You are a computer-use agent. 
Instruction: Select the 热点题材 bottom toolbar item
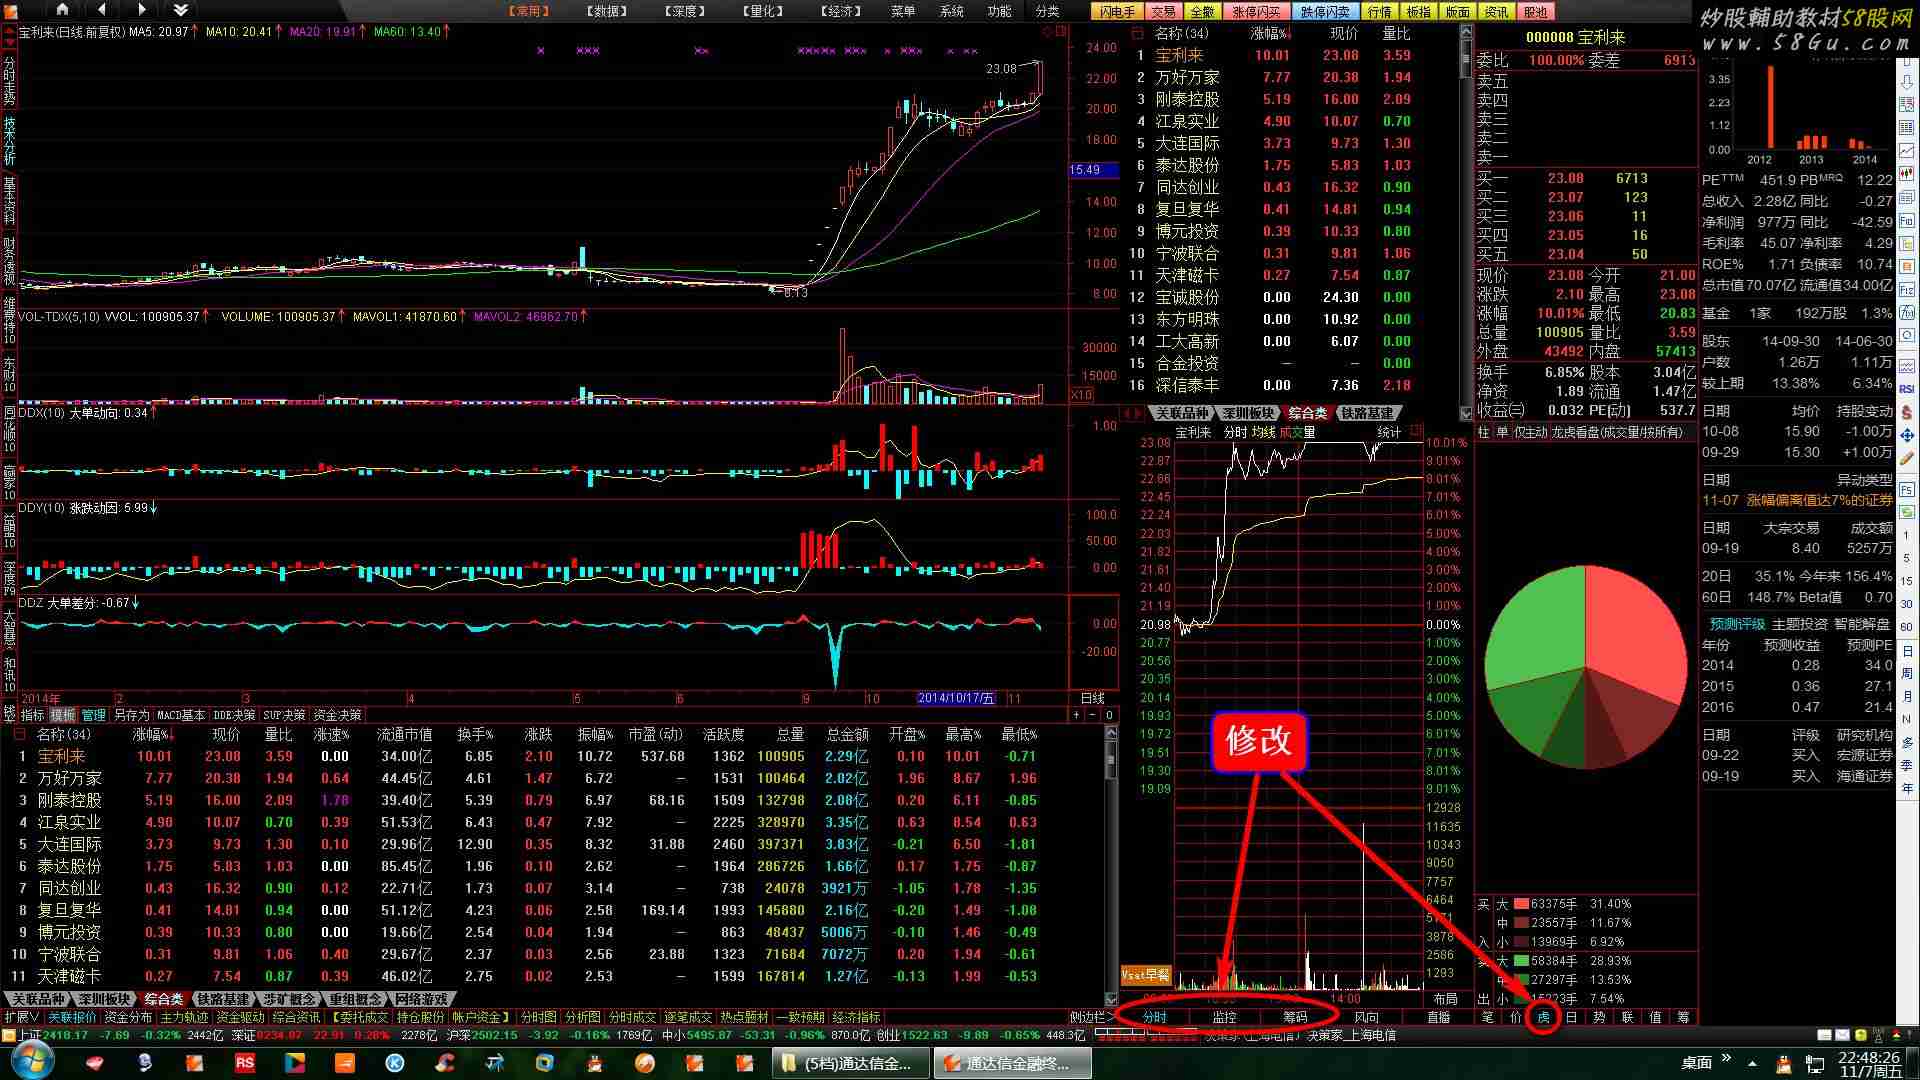pos(744,1017)
